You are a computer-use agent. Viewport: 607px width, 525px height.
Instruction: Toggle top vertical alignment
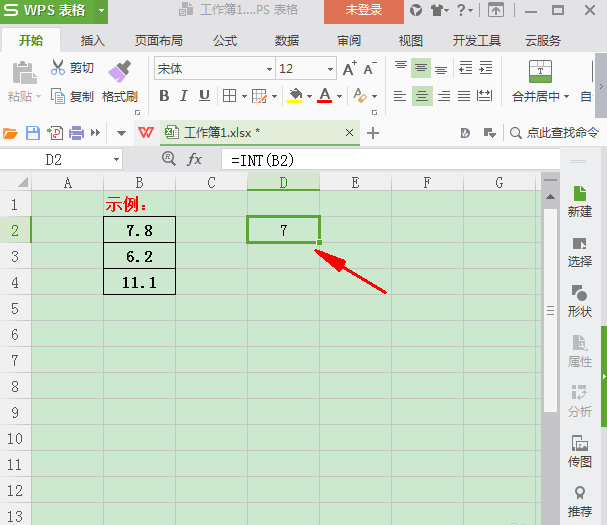click(x=401, y=67)
